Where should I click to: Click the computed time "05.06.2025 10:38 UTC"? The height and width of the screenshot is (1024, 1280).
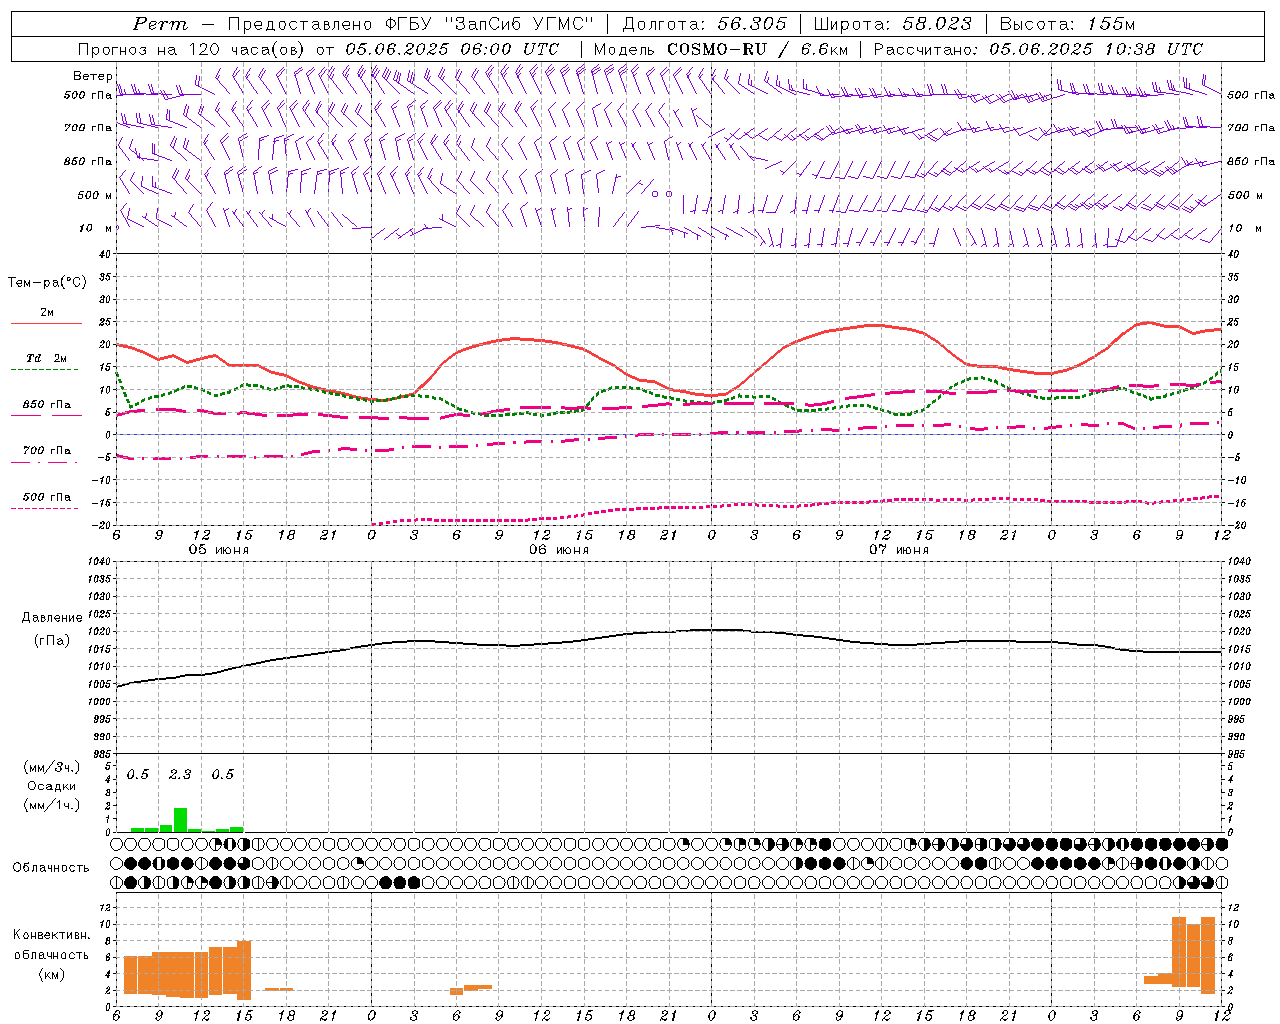point(1096,49)
